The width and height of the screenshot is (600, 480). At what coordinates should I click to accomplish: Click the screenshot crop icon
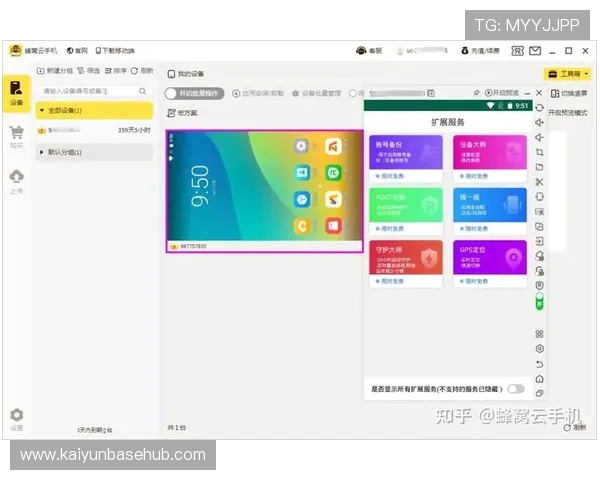pos(540,152)
